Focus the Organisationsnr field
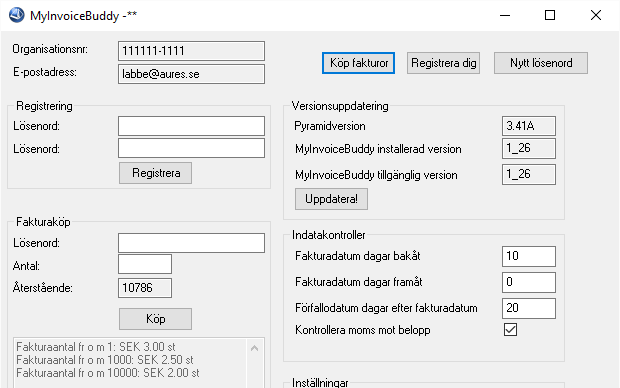The image size is (620, 388). coord(191,51)
